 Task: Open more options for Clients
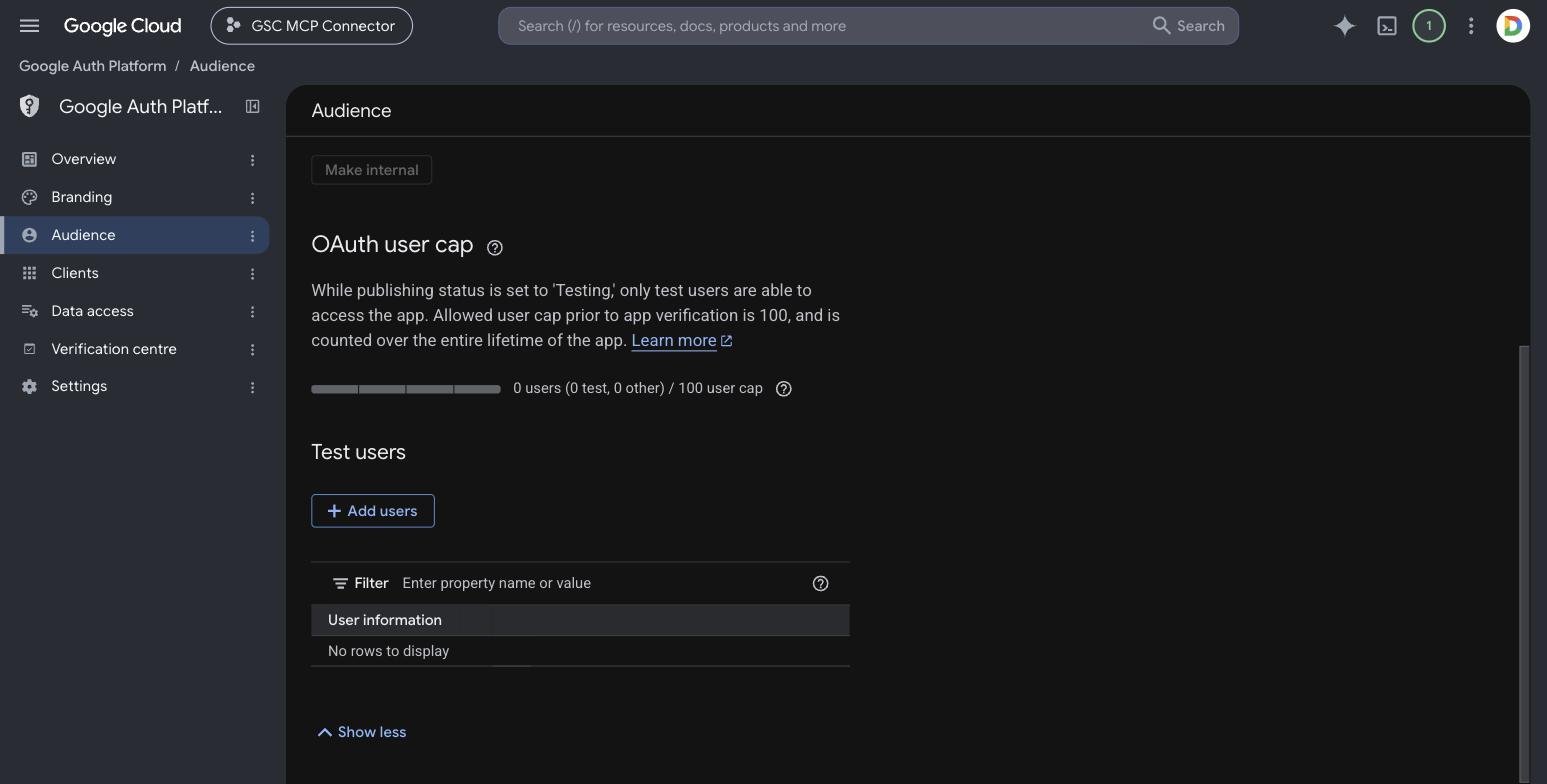tap(252, 274)
